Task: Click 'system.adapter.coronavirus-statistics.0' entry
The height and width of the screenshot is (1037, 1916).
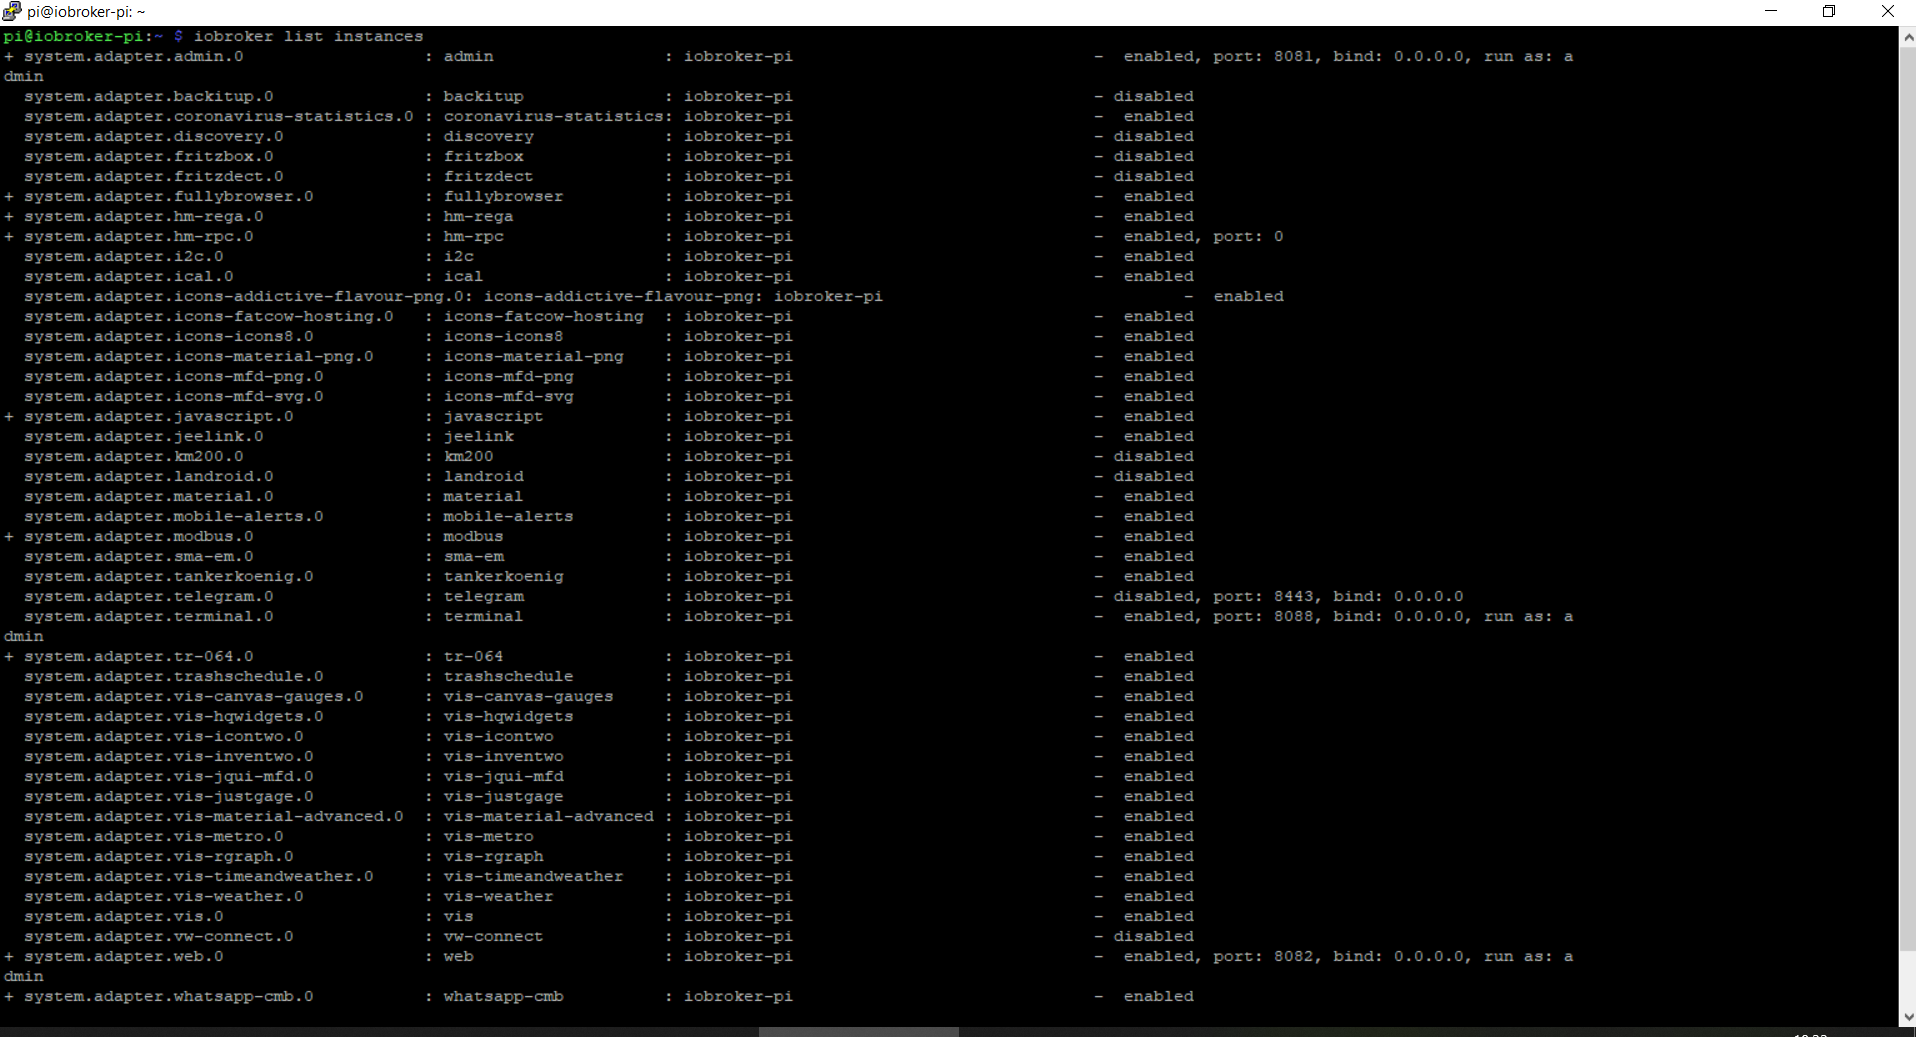Action: point(219,117)
